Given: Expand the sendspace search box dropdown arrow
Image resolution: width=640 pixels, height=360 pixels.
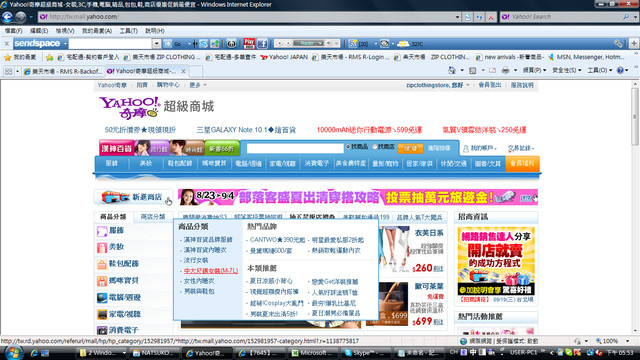Looking at the screenshot, I should coord(156,43).
